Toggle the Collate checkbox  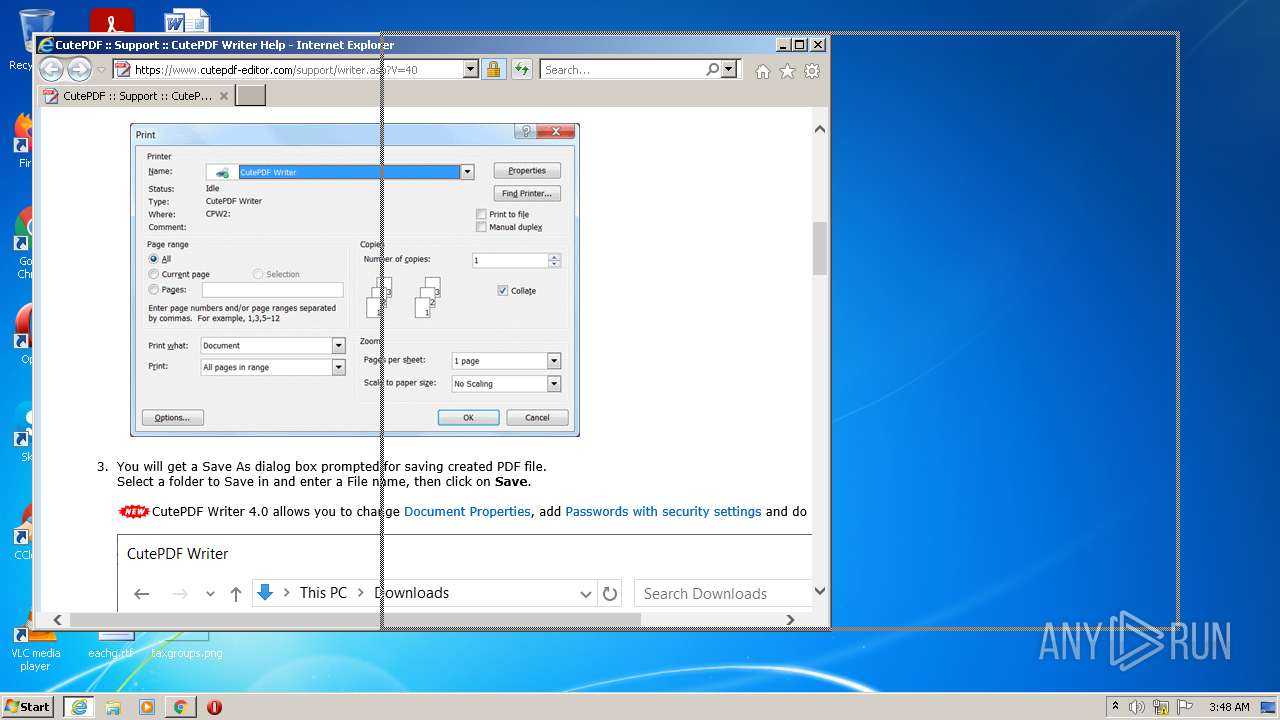tap(503, 291)
